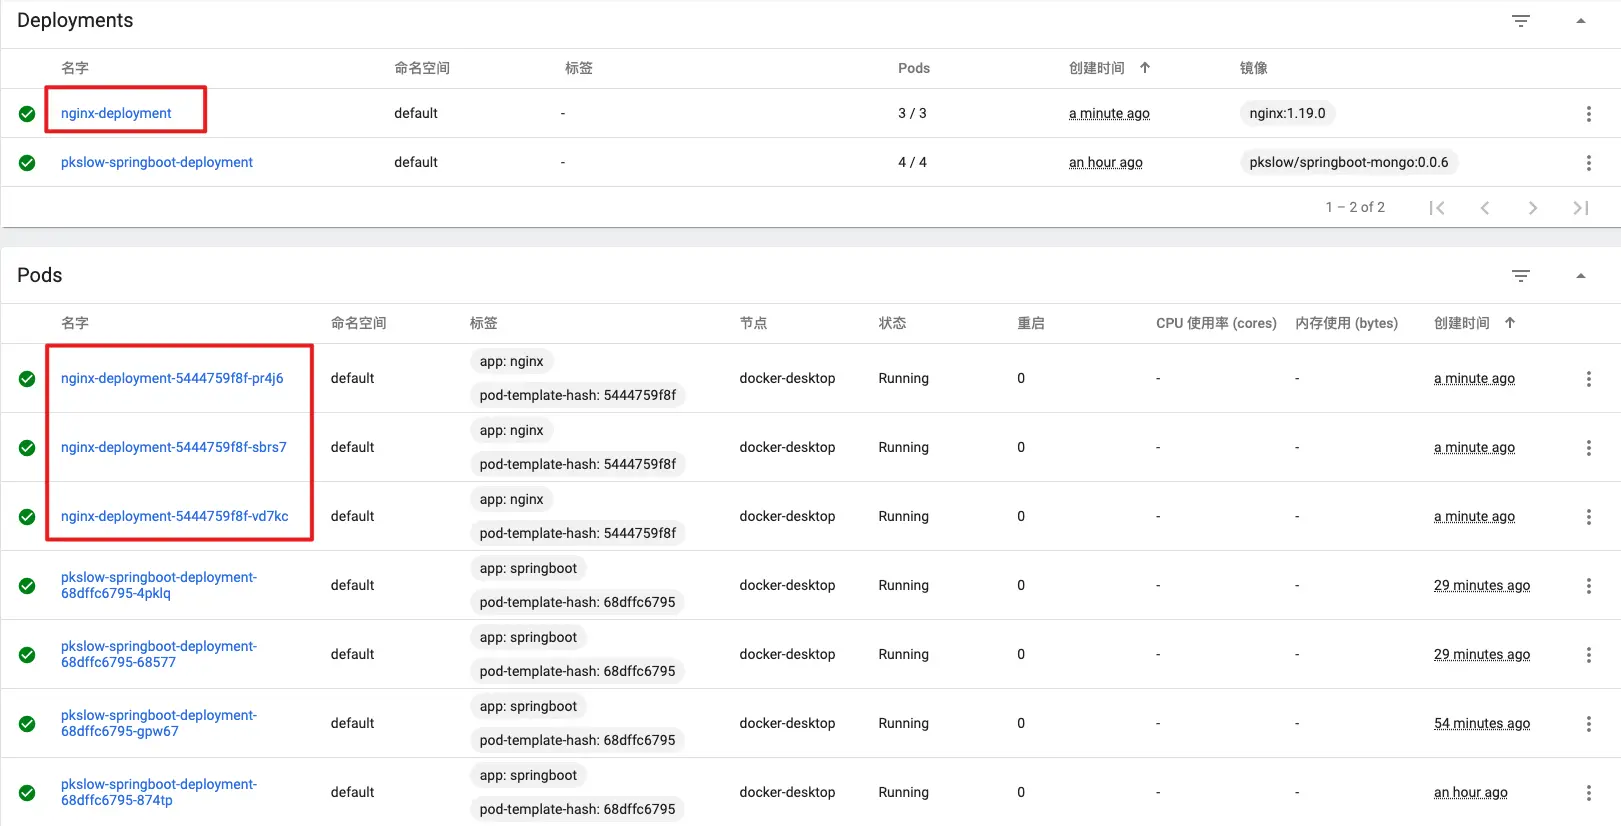Open pod pkslow-springboot-deployment-68dffc6795-874tp
This screenshot has width=1621, height=826.
(159, 792)
